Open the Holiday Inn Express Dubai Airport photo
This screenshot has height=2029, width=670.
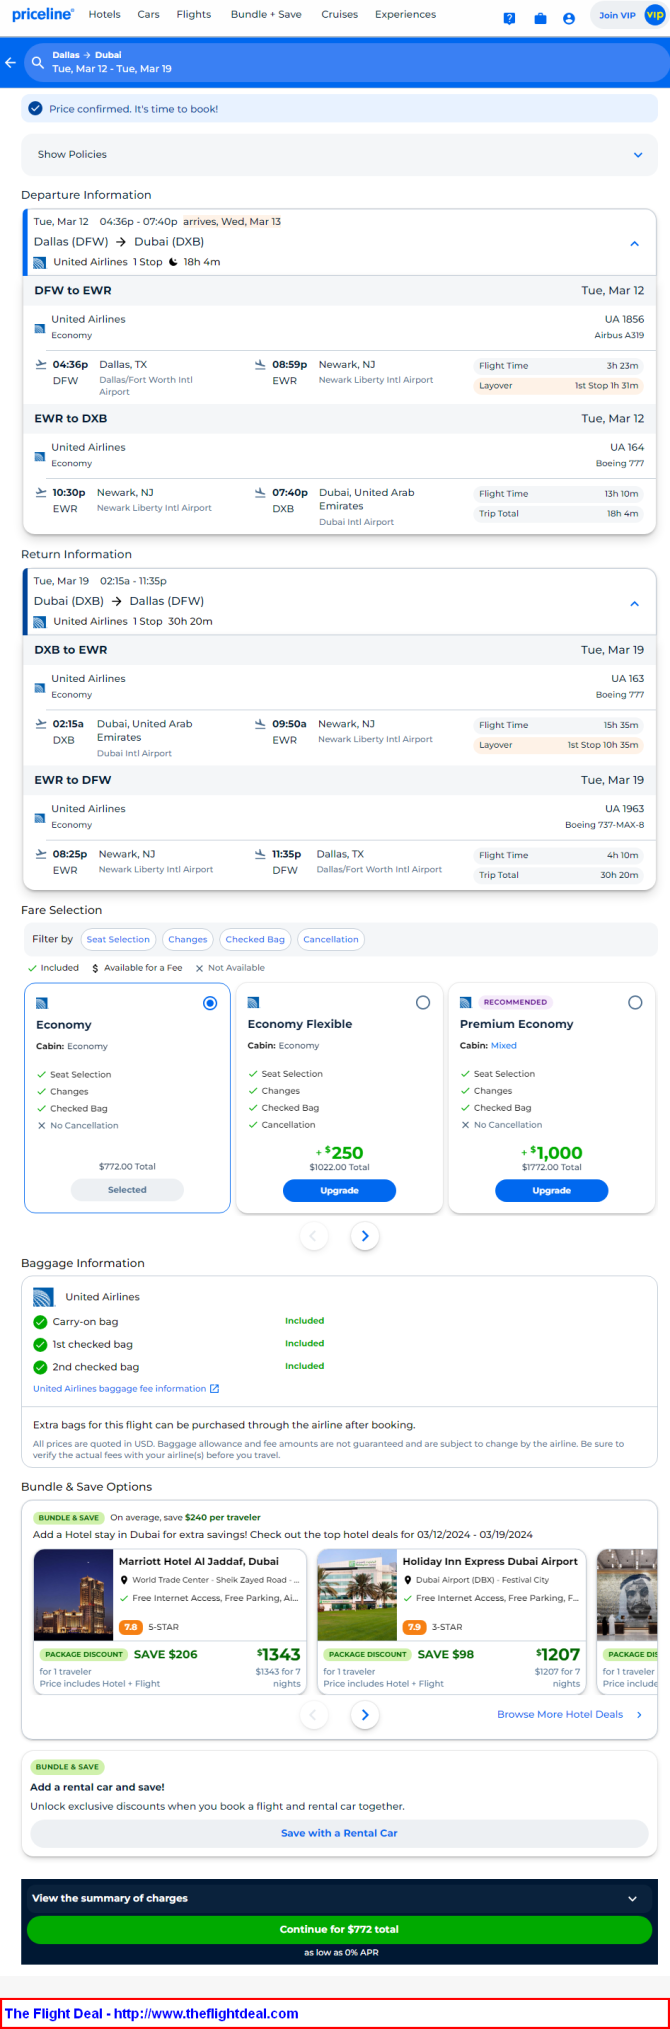pos(357,1595)
